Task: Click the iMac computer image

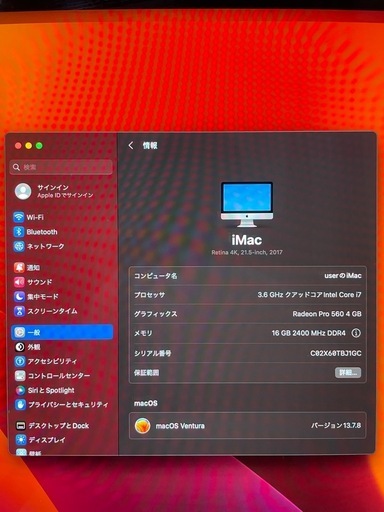Action: [247, 204]
